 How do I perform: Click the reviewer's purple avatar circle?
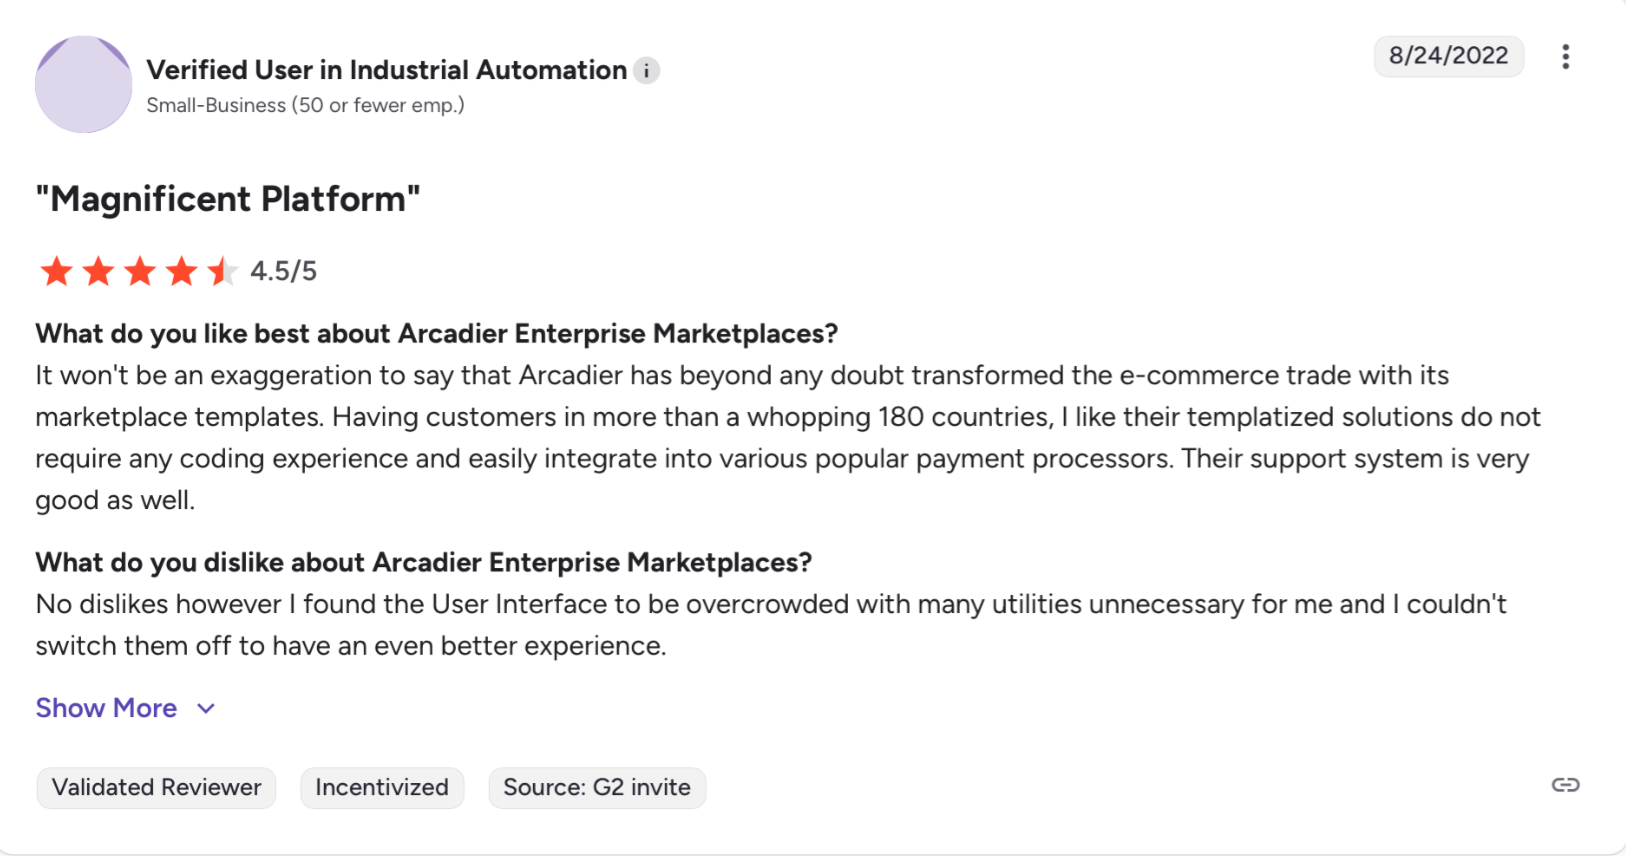83,85
